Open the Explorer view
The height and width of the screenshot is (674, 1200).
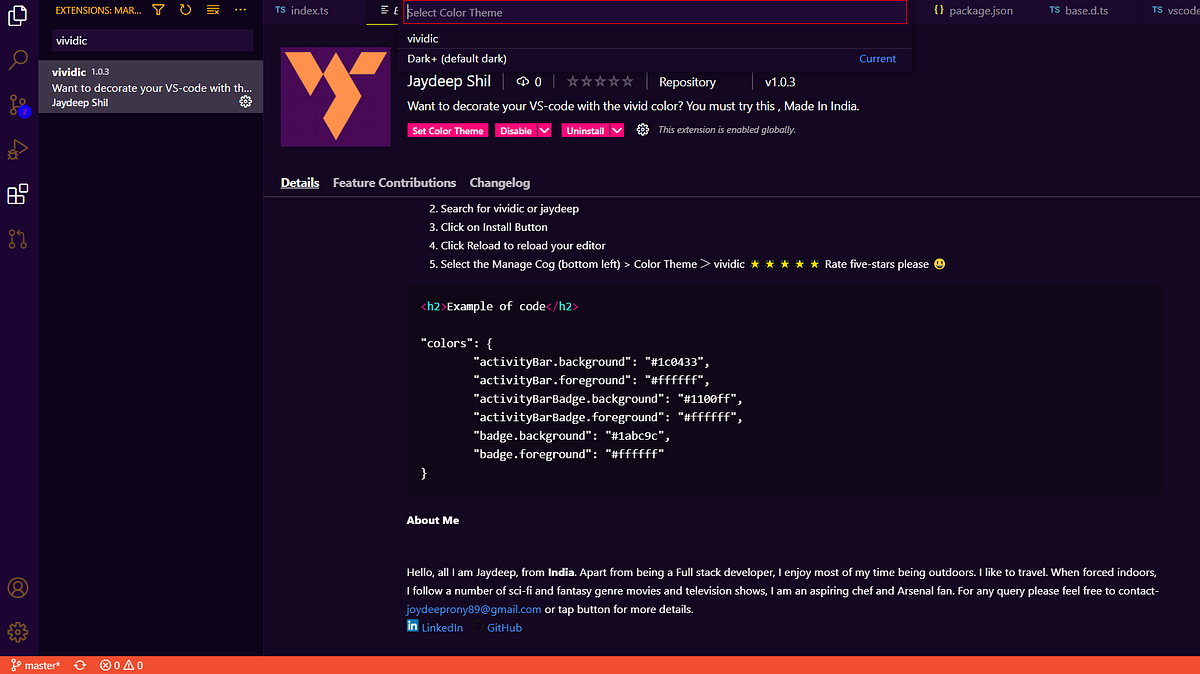pyautogui.click(x=17, y=15)
